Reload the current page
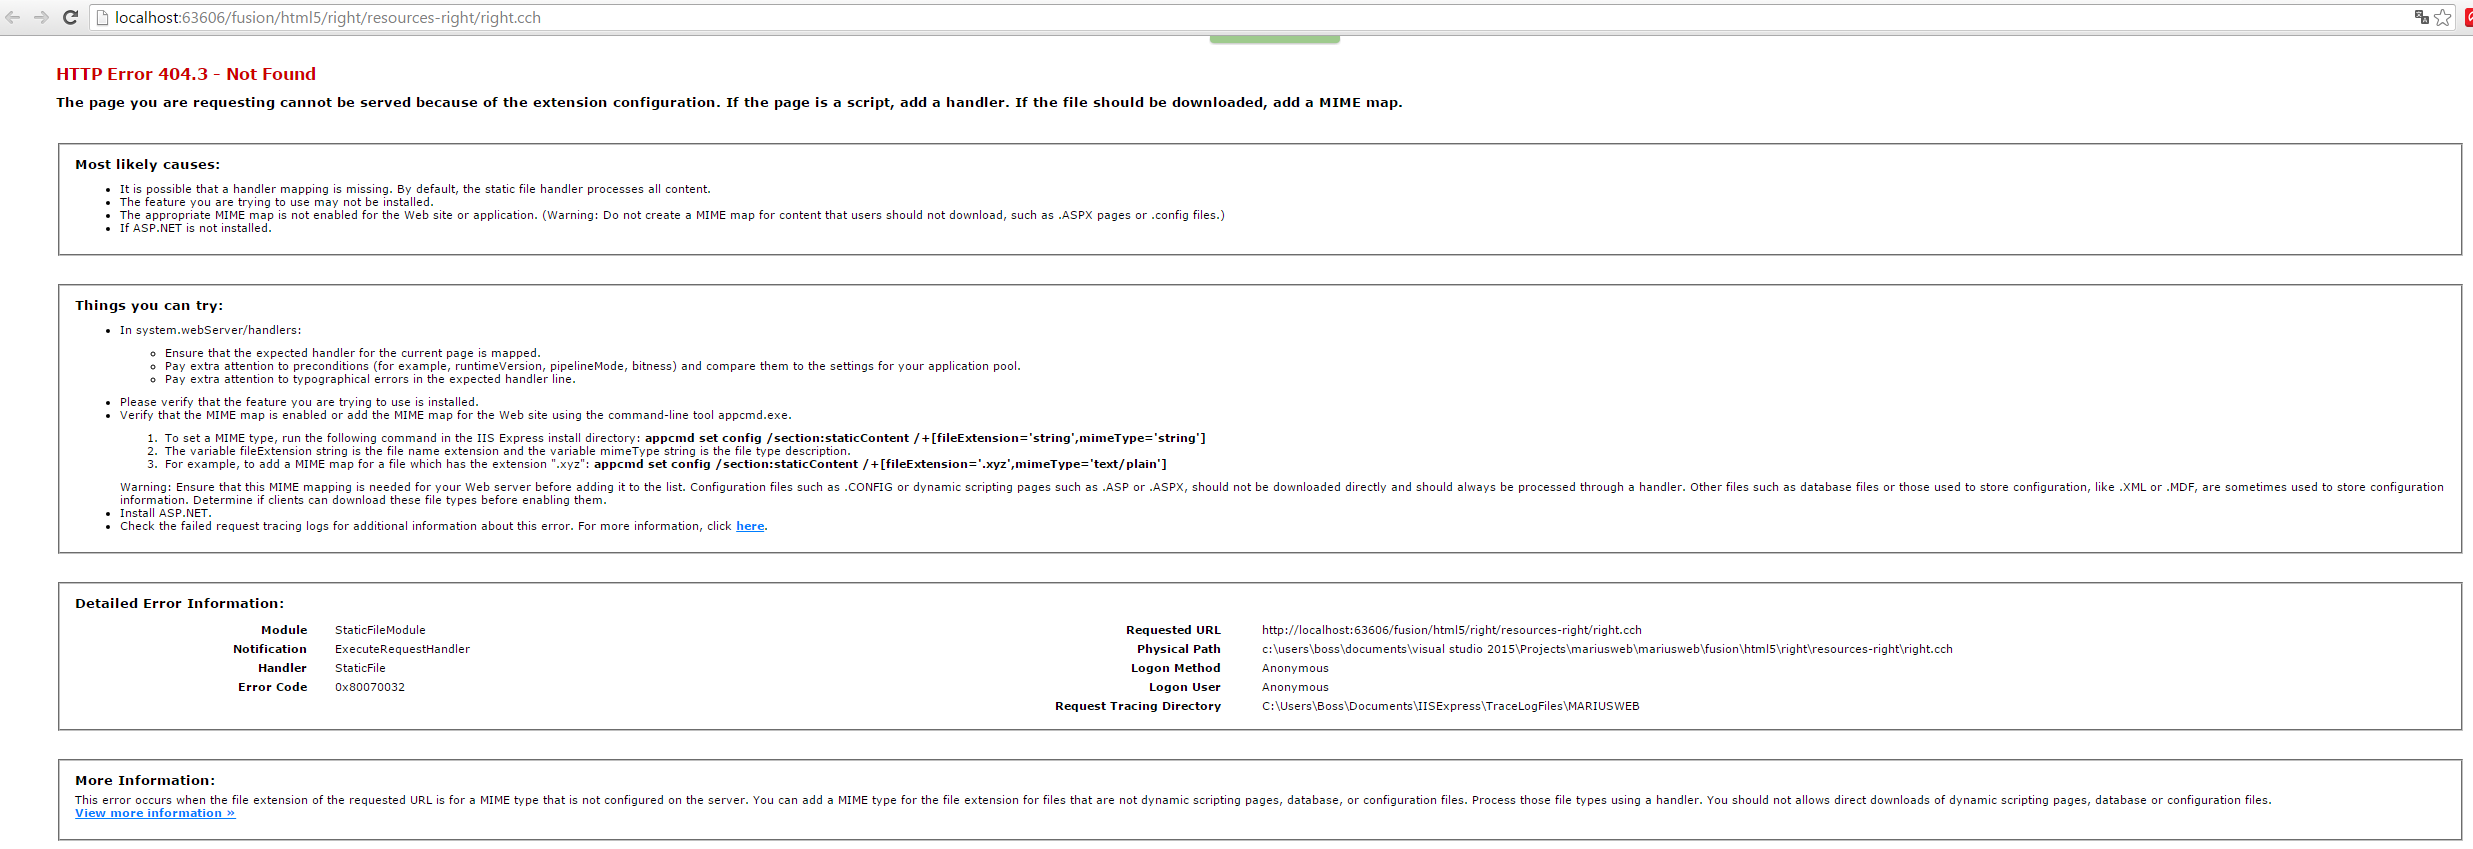Screen dimensions: 2473x849 click(x=70, y=17)
